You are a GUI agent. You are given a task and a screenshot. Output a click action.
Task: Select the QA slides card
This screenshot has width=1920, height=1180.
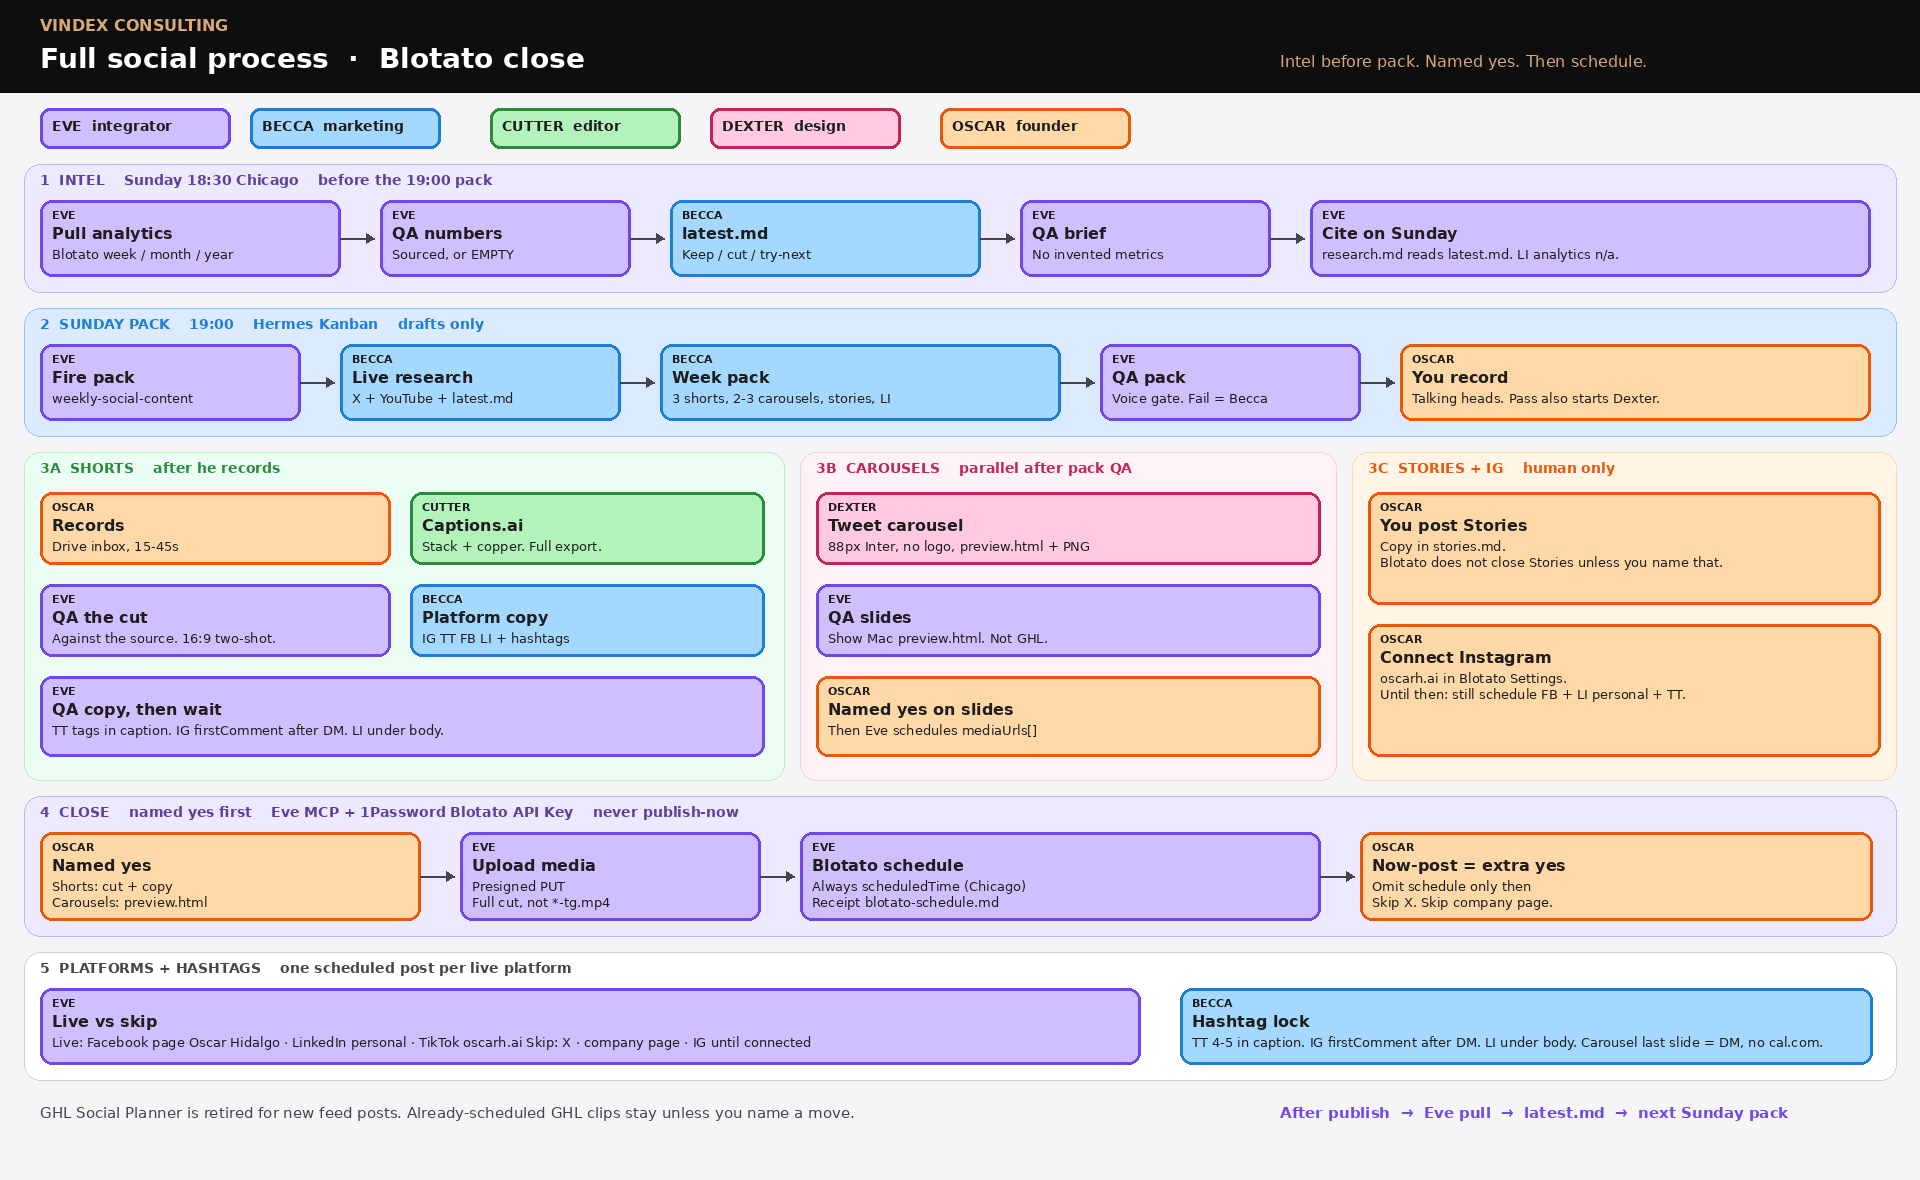[1068, 620]
